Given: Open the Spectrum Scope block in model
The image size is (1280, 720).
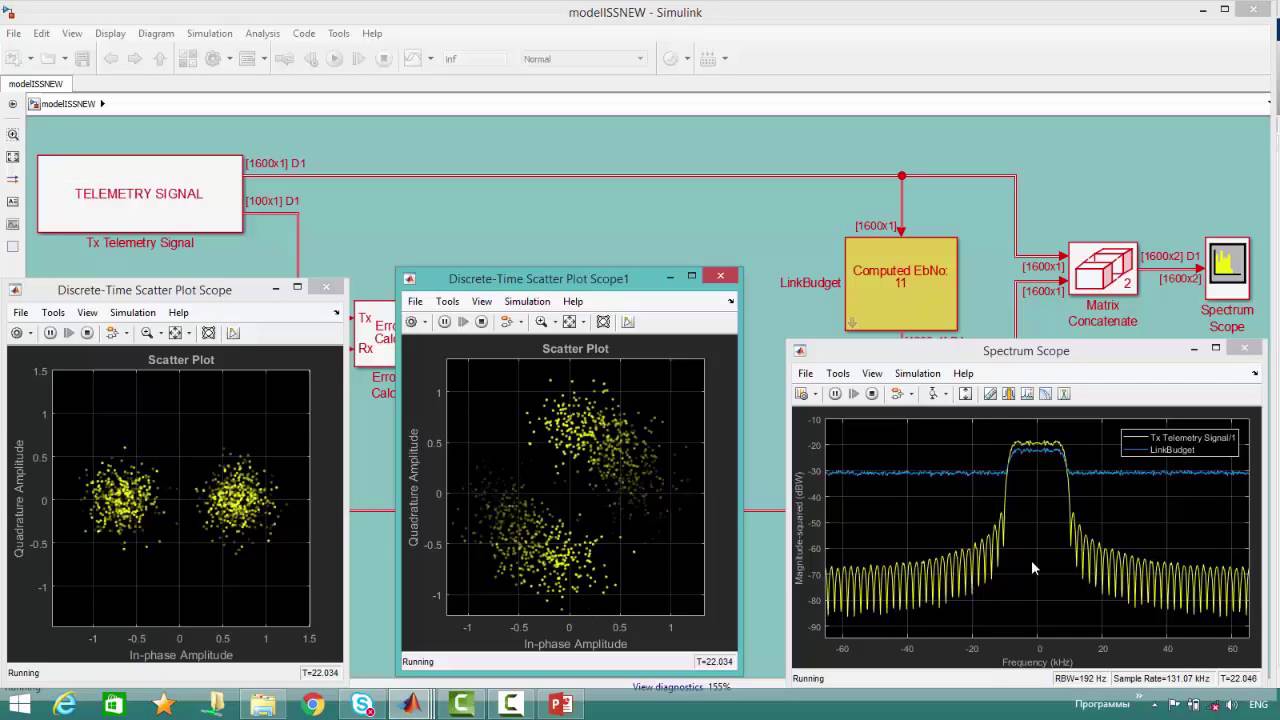Looking at the screenshot, I should 1227,267.
